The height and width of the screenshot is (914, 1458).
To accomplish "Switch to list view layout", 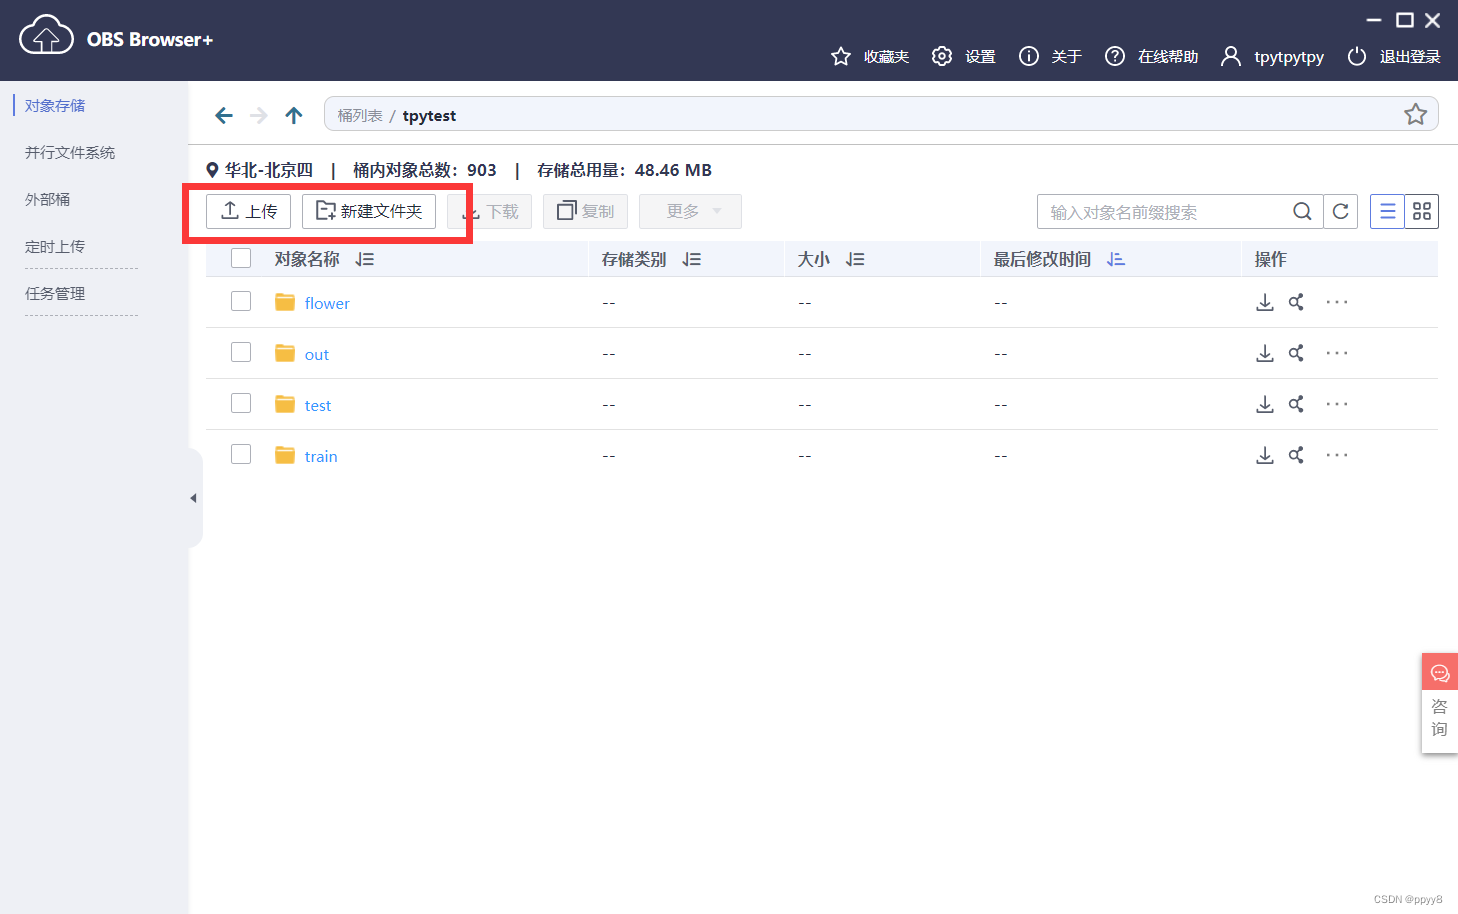I will 1387,211.
